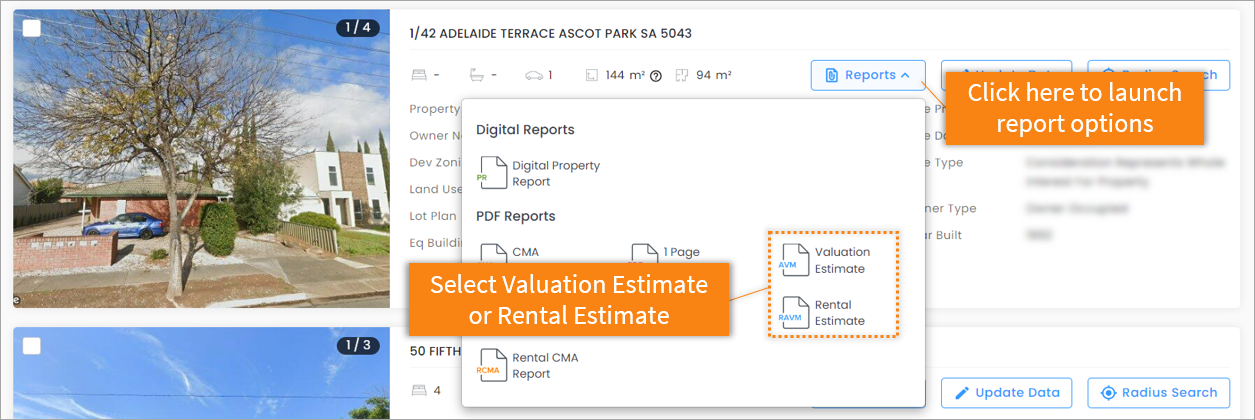The height and width of the screenshot is (420, 1255).
Task: Click the 1 / 3 photo counter badge
Action: [358, 346]
